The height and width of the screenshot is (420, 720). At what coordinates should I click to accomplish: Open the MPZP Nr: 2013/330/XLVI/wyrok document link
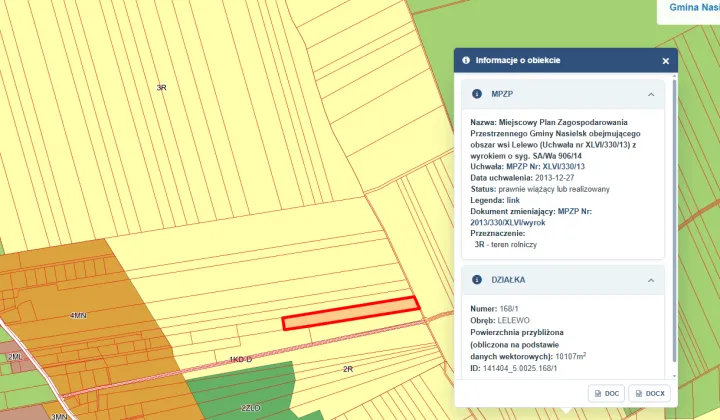pos(531,217)
